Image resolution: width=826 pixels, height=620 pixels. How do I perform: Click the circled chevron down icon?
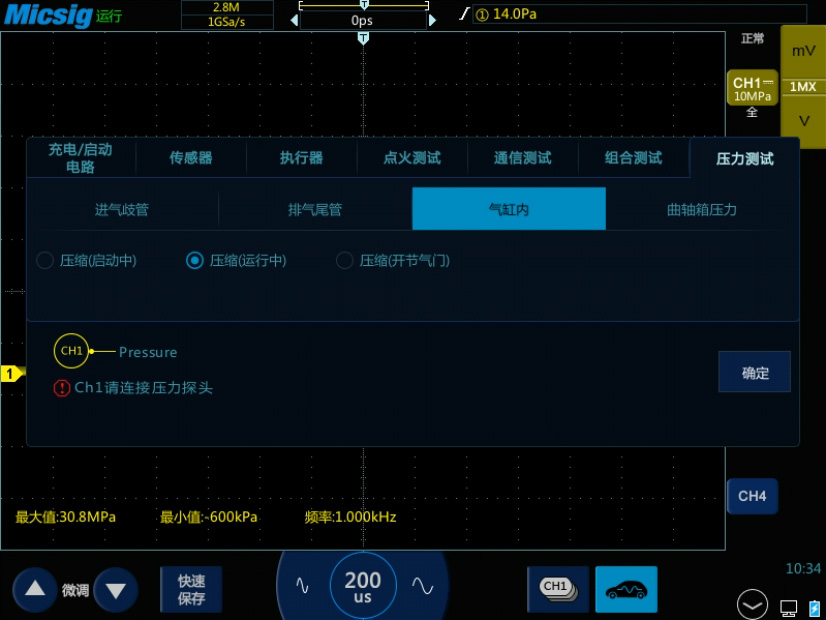click(x=753, y=604)
